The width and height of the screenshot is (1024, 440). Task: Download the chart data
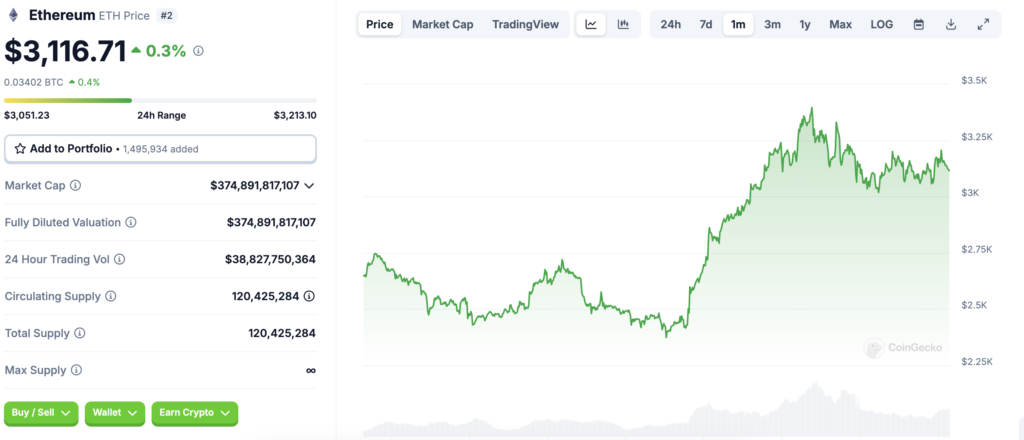tap(951, 24)
